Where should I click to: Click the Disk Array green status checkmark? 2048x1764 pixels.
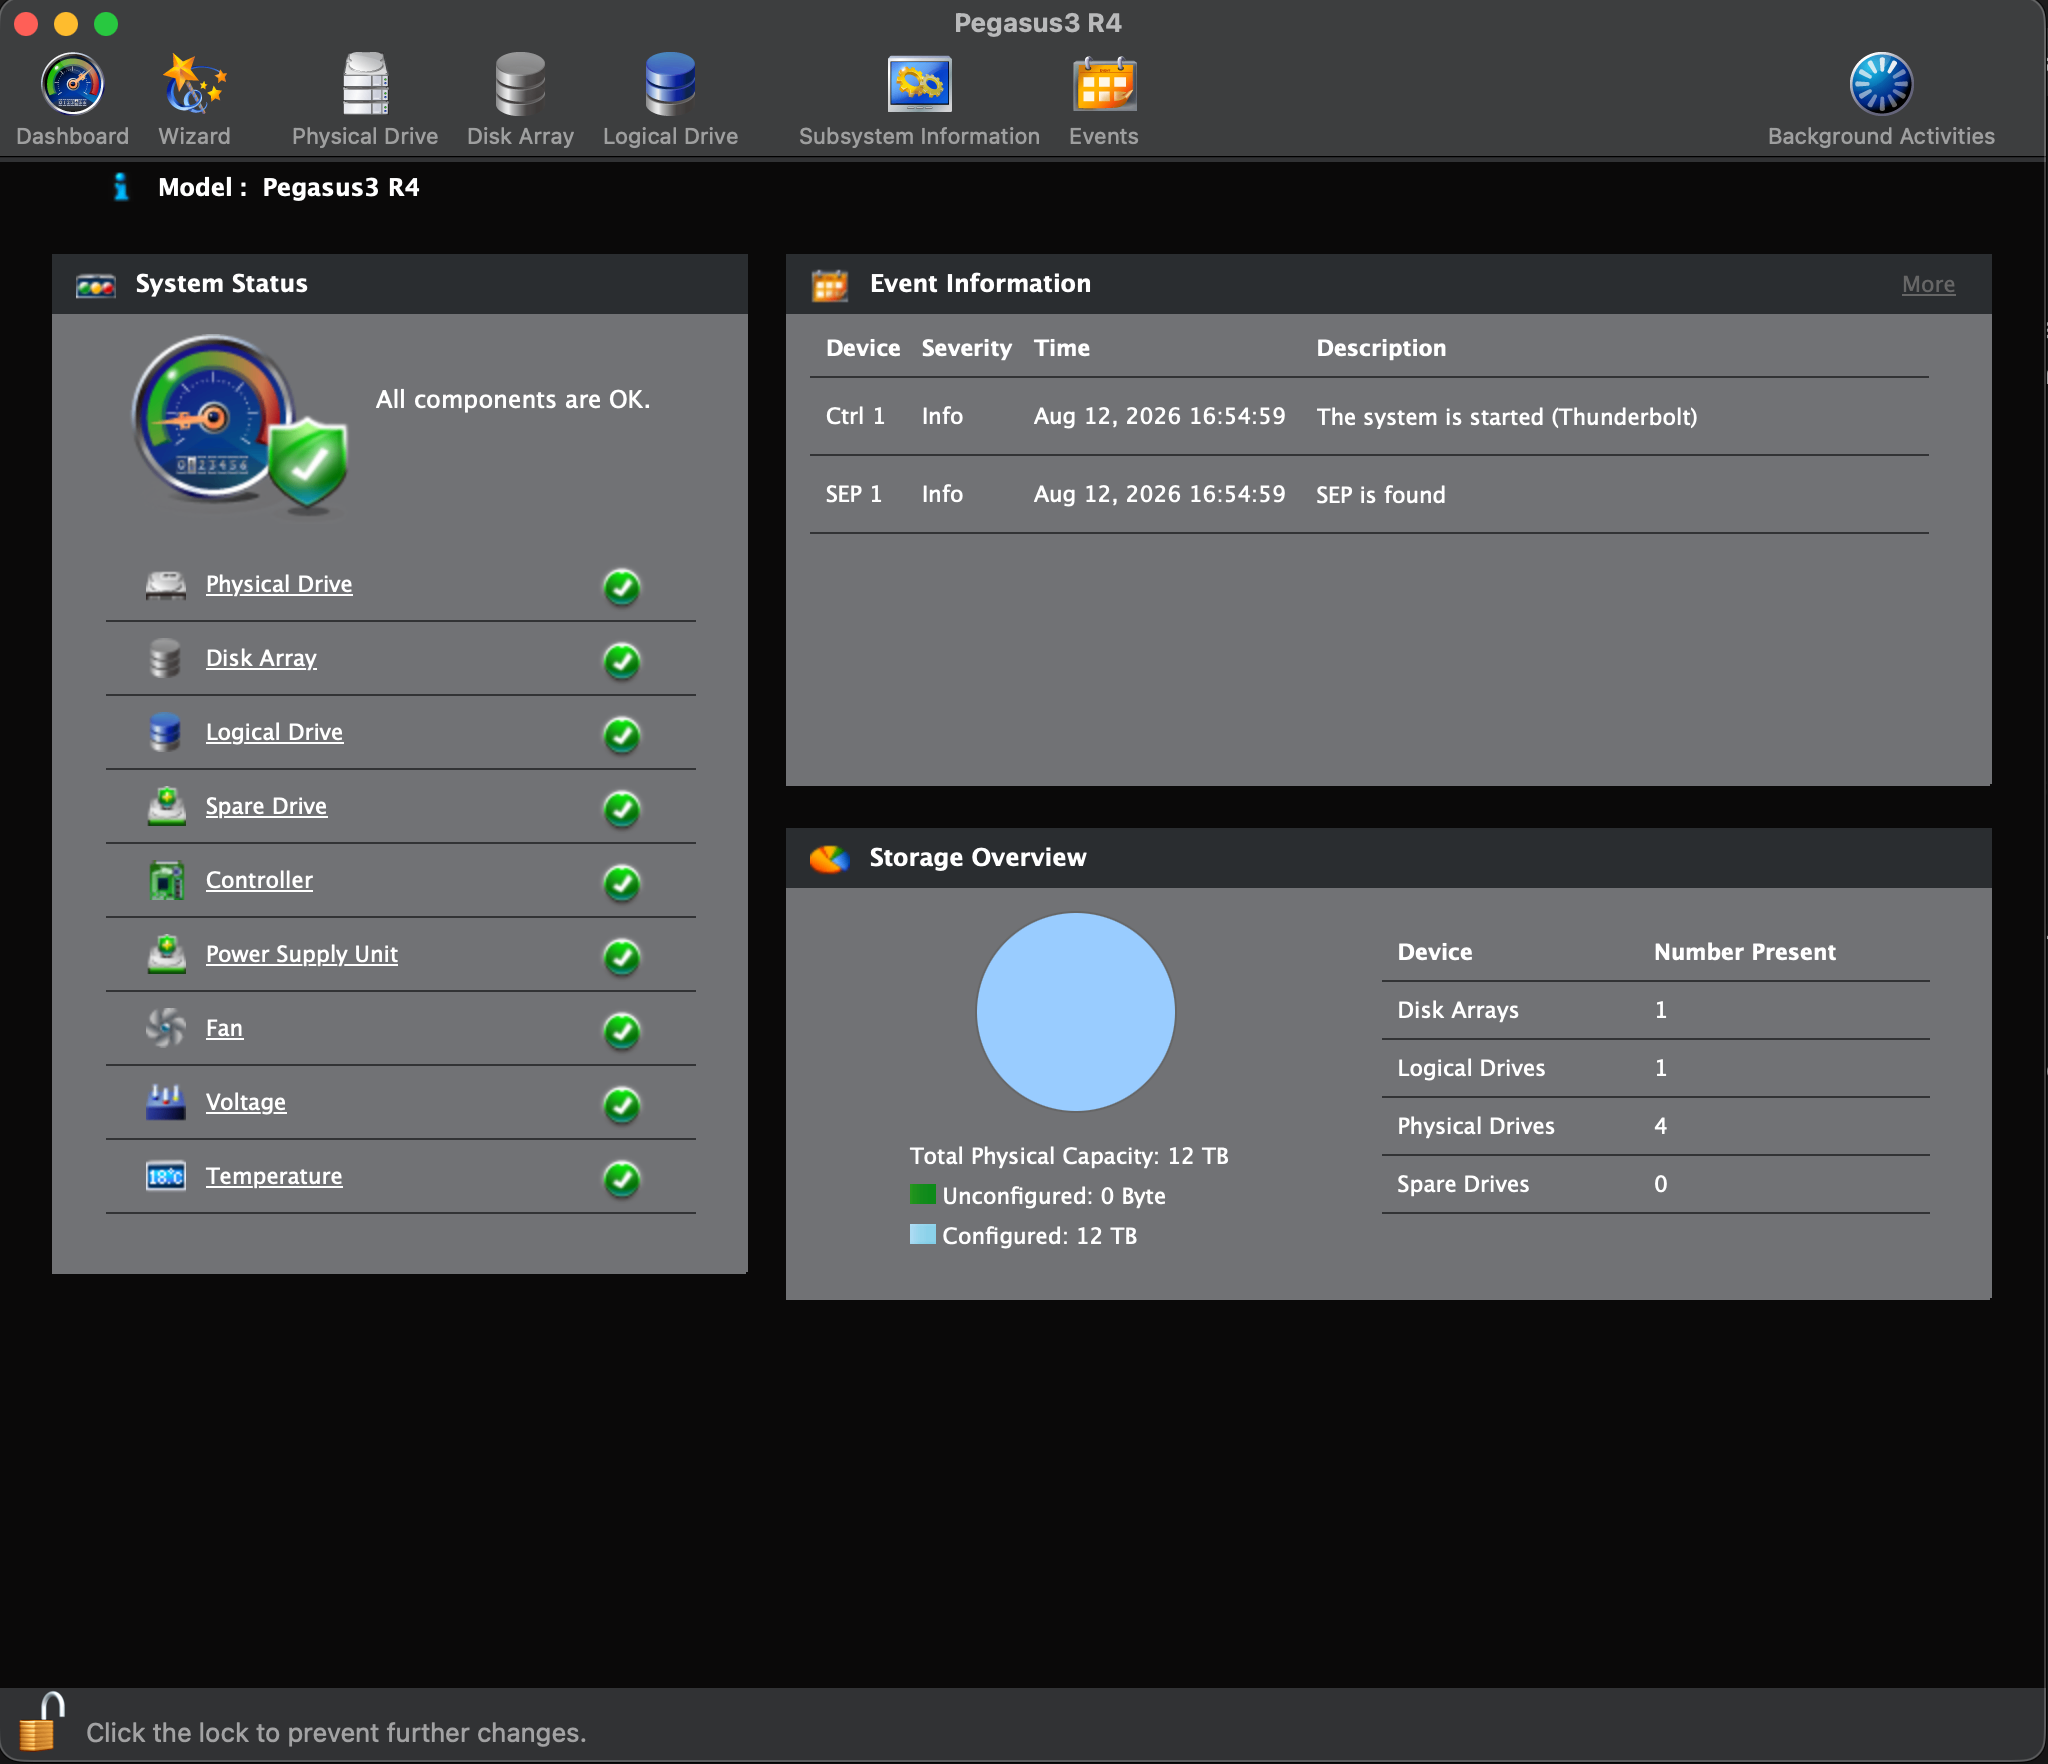click(622, 661)
